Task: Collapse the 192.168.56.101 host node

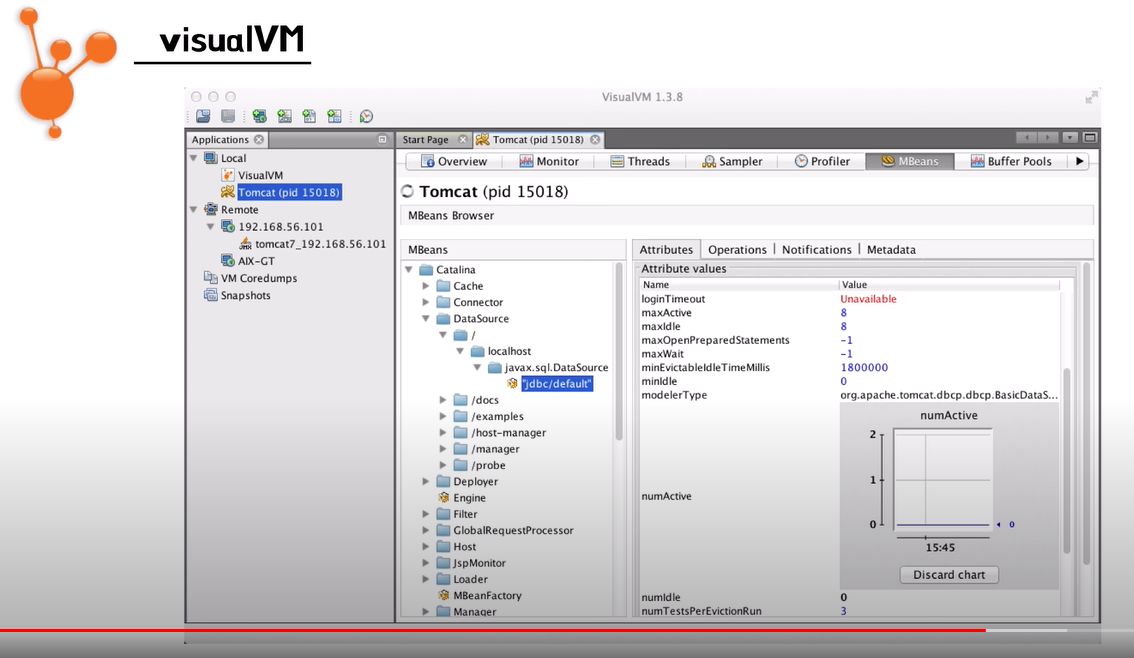Action: pos(210,227)
